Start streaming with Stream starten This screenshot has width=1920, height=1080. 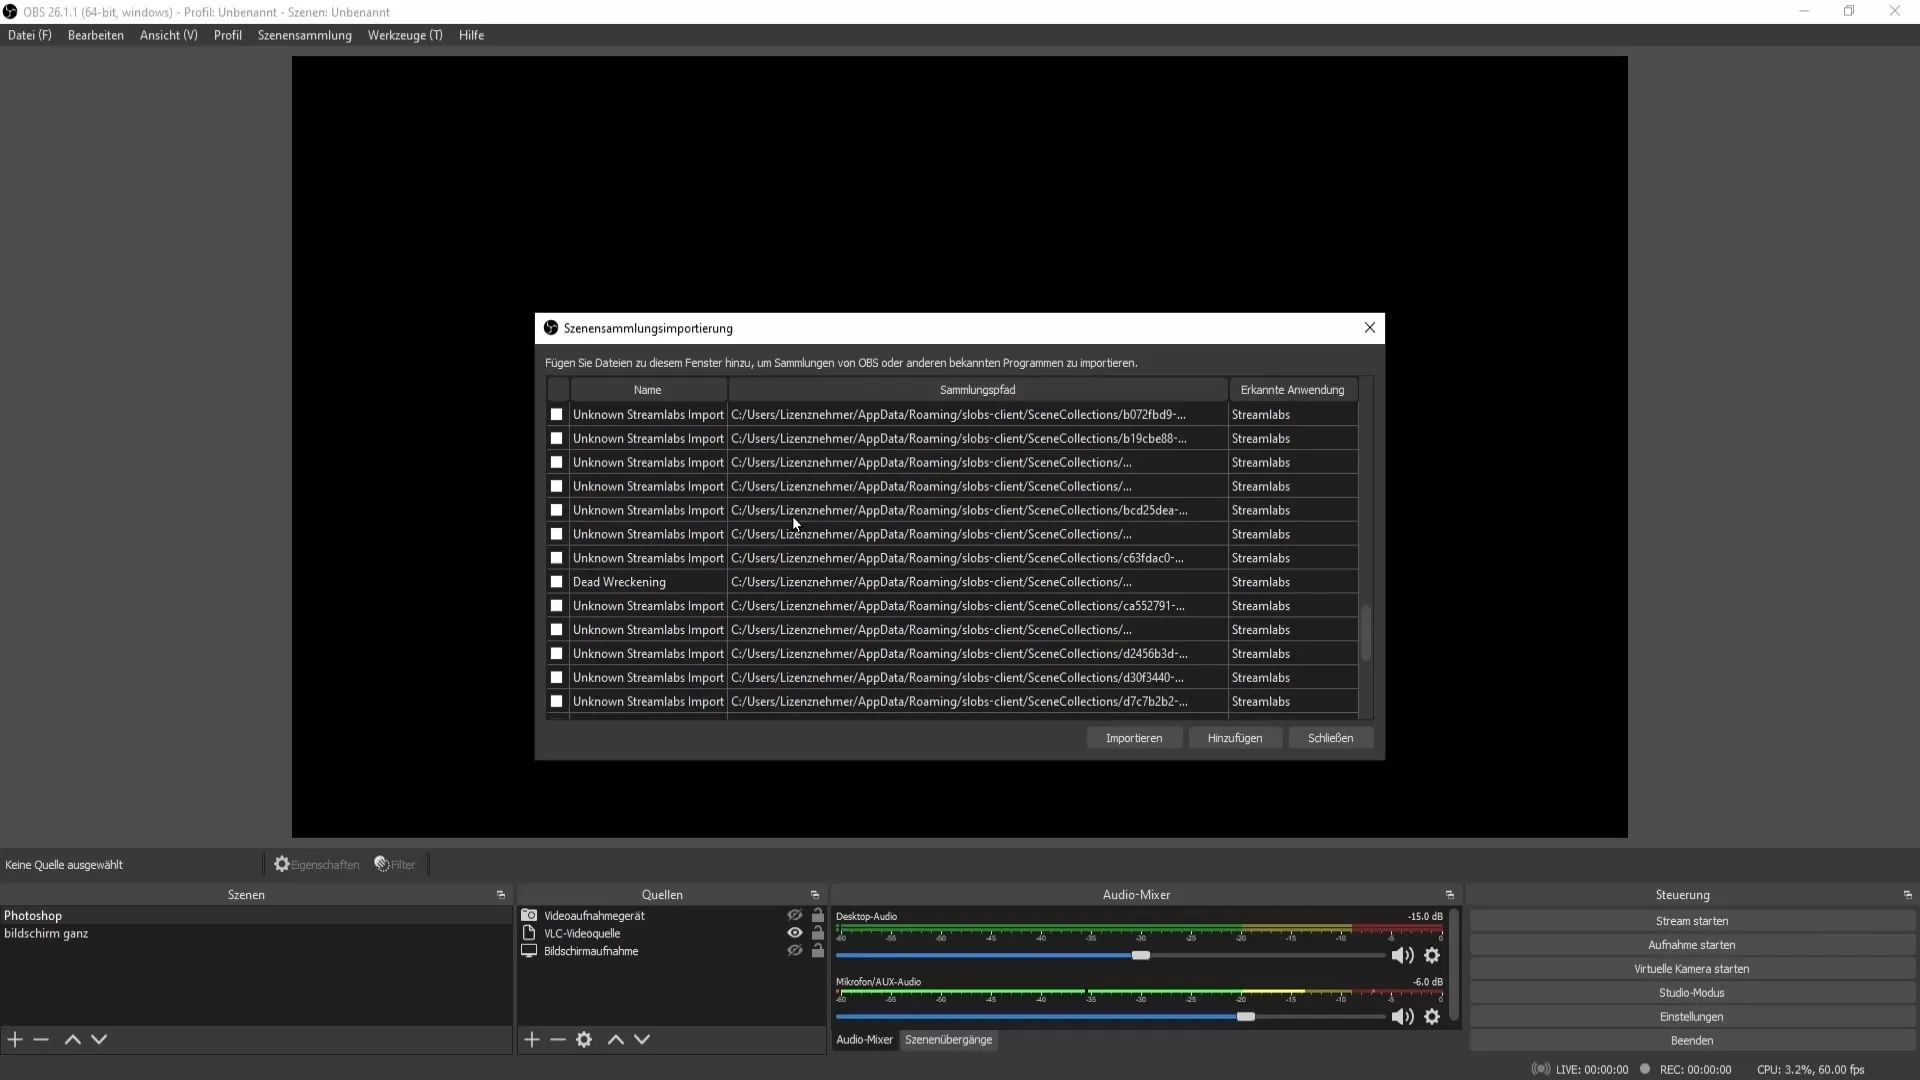[1692, 921]
